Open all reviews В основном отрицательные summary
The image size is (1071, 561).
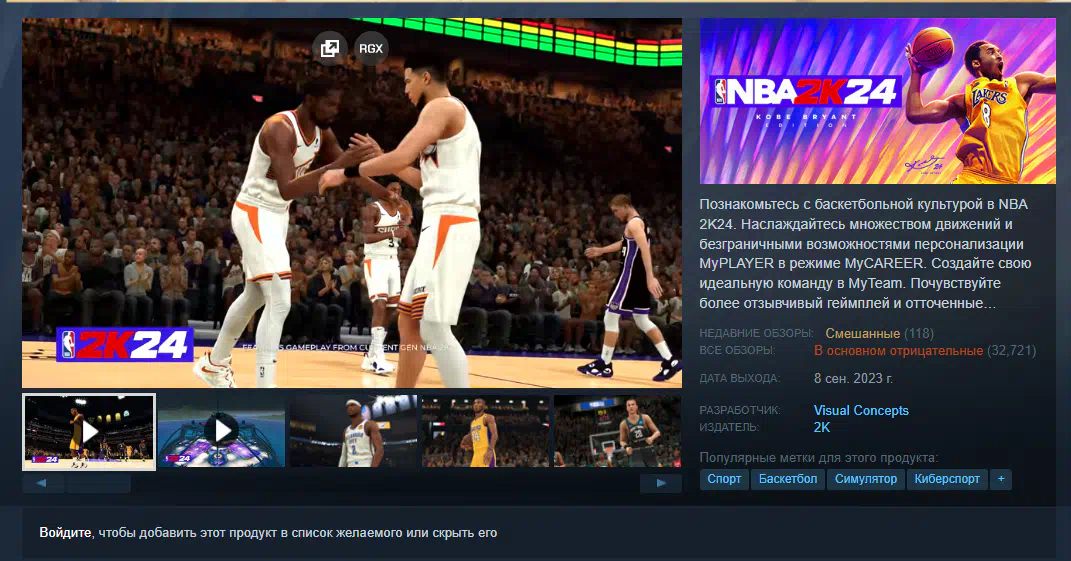point(898,351)
